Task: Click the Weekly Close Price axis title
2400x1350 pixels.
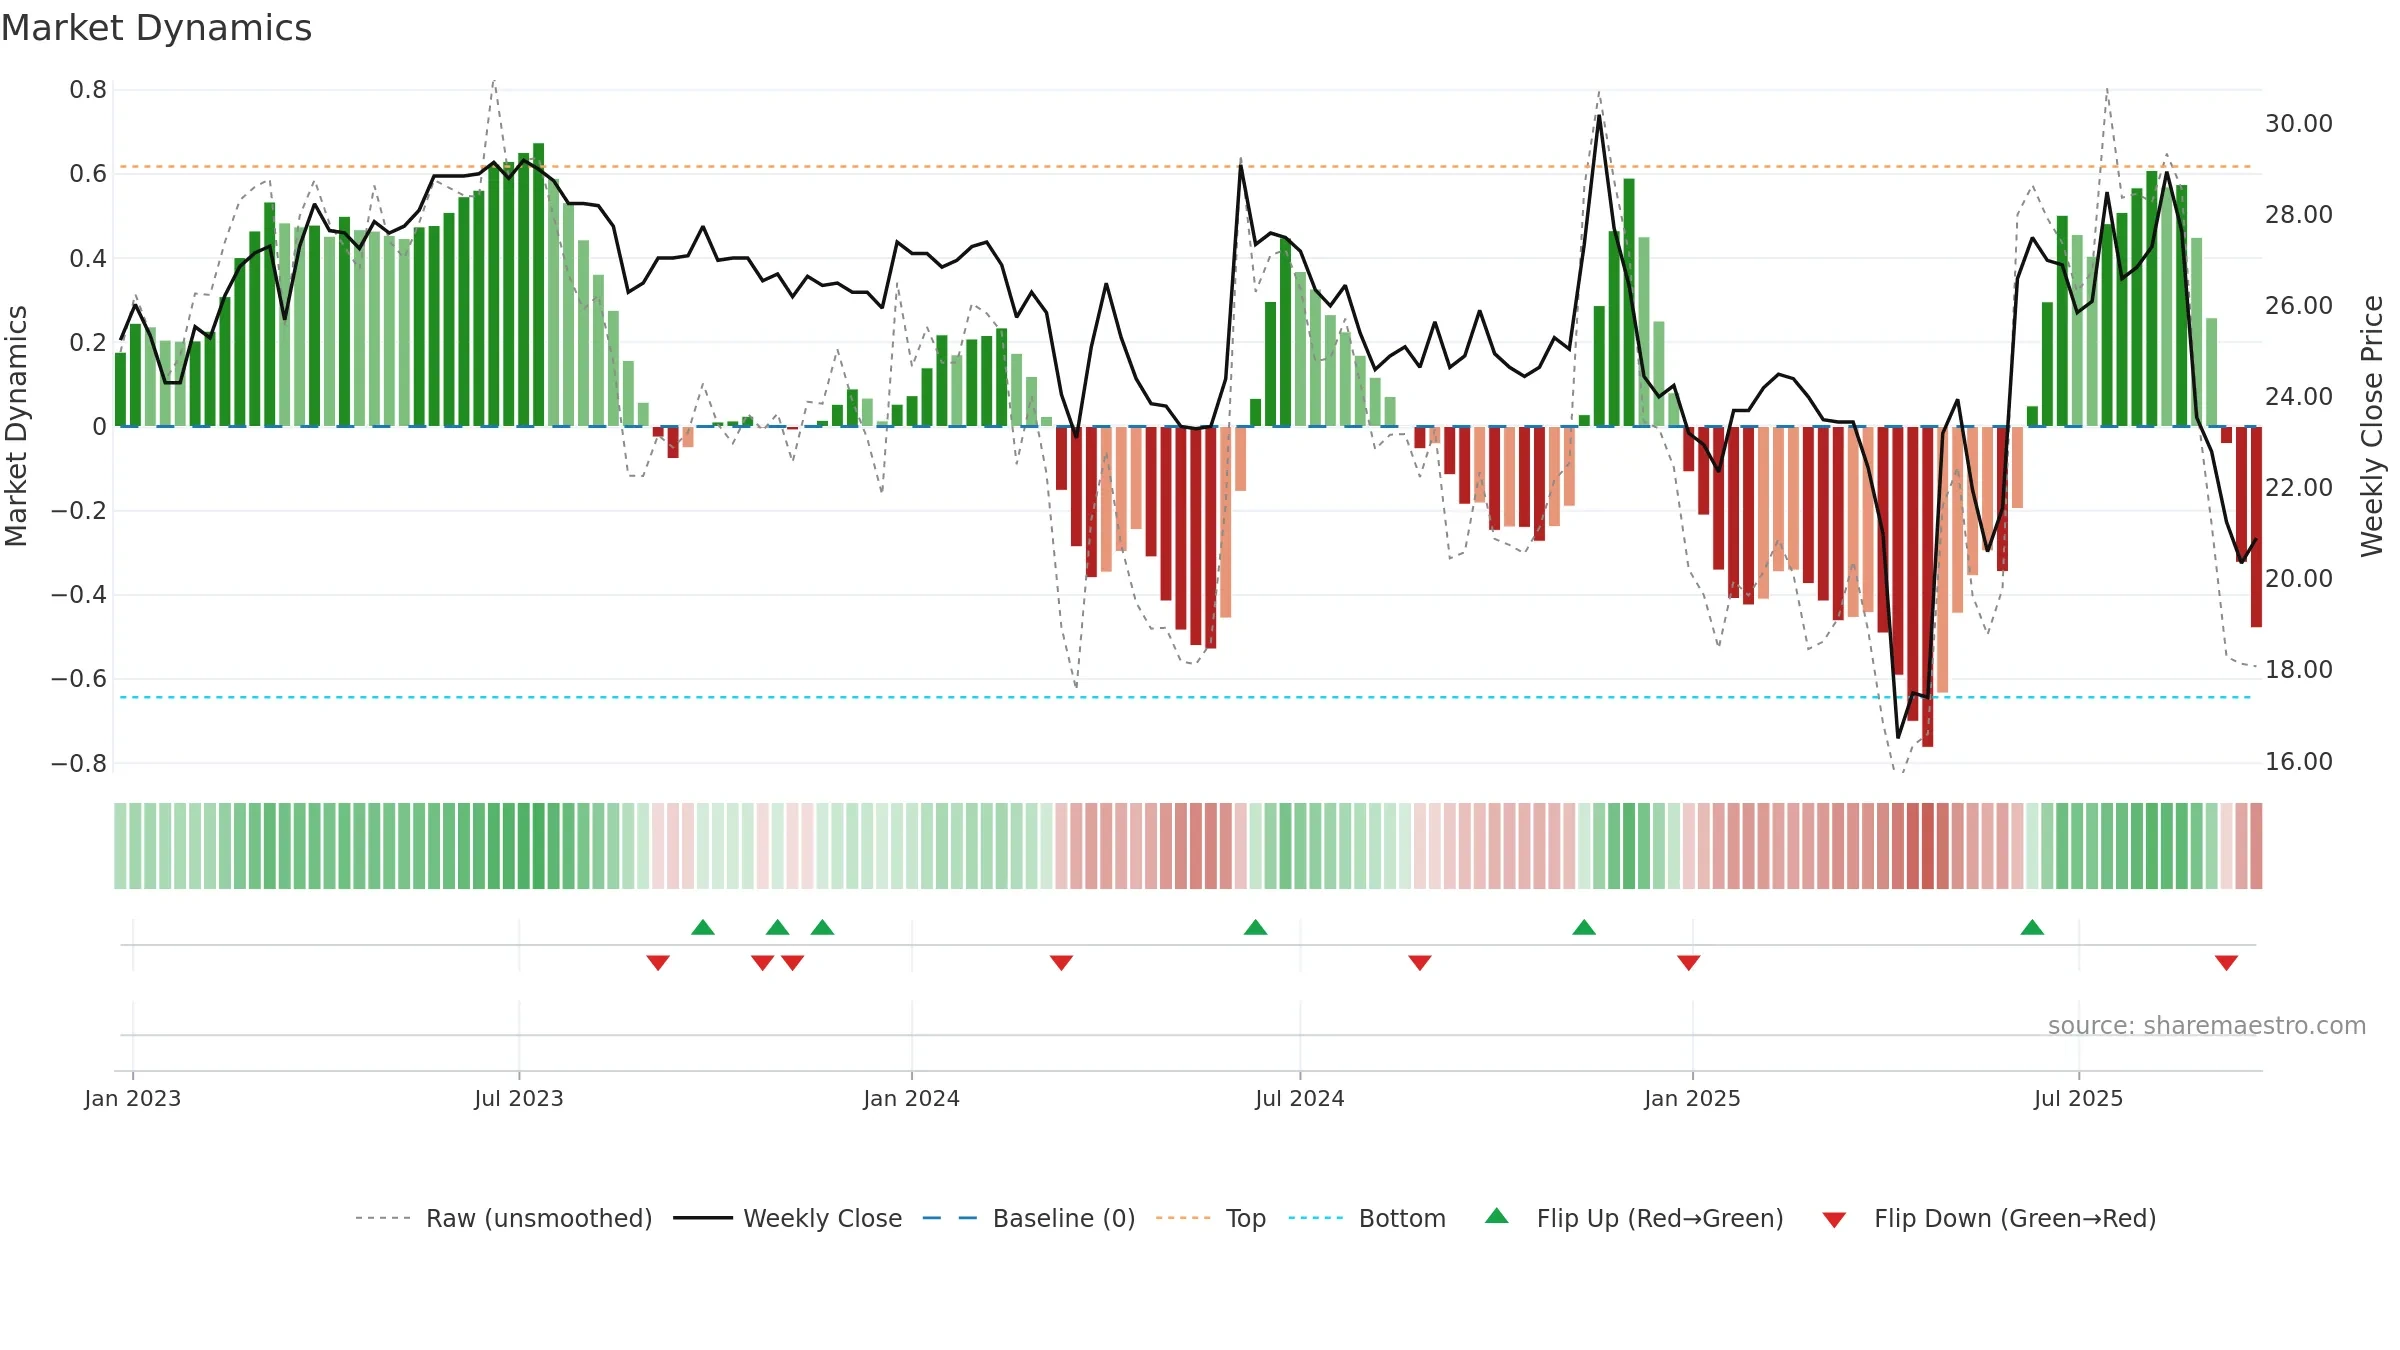Action: (2372, 426)
